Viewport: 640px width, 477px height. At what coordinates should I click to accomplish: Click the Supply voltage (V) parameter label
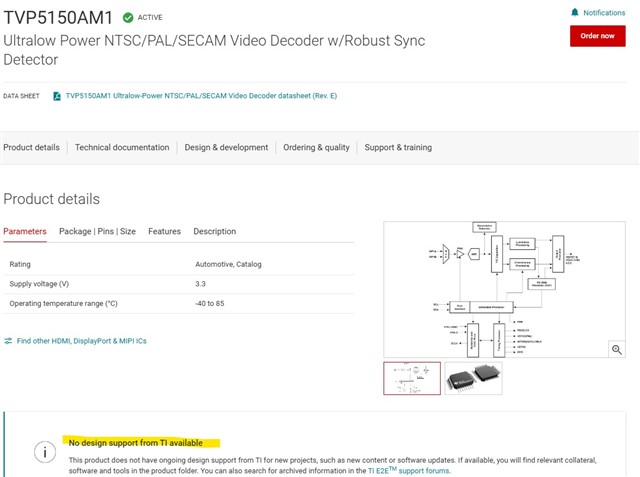coord(39,284)
